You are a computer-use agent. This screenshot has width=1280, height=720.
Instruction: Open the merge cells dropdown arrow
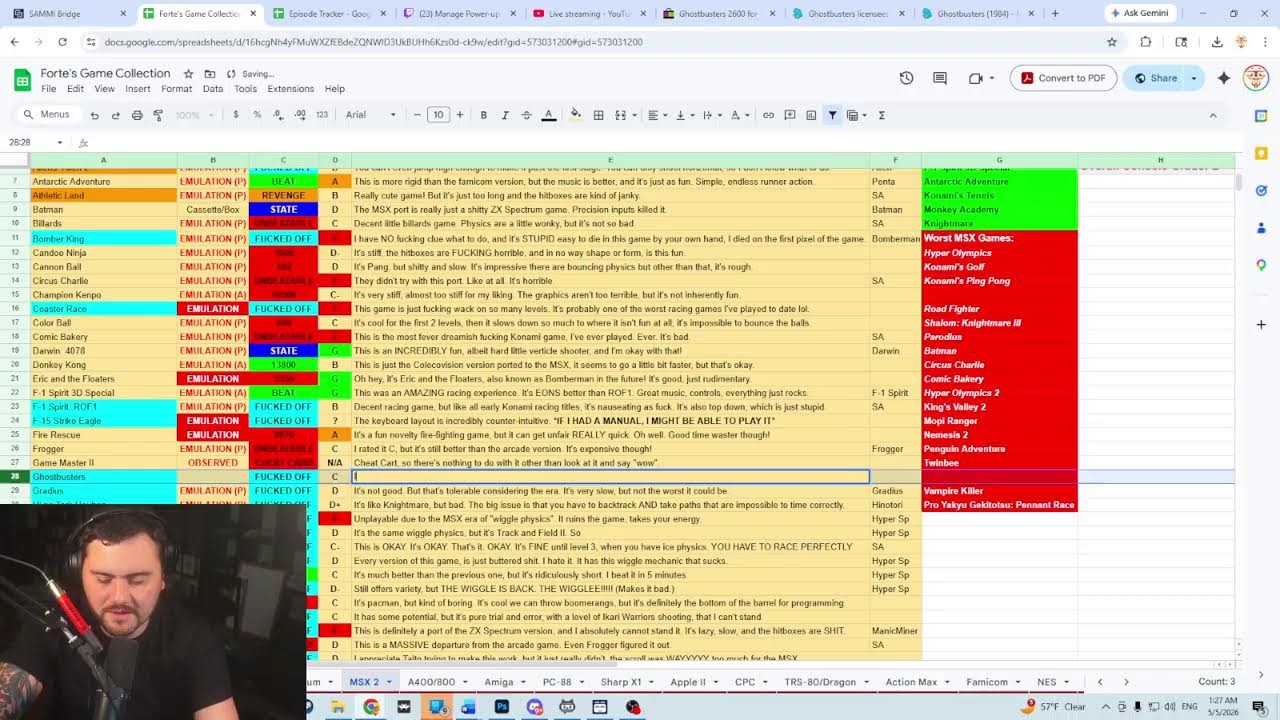click(634, 115)
